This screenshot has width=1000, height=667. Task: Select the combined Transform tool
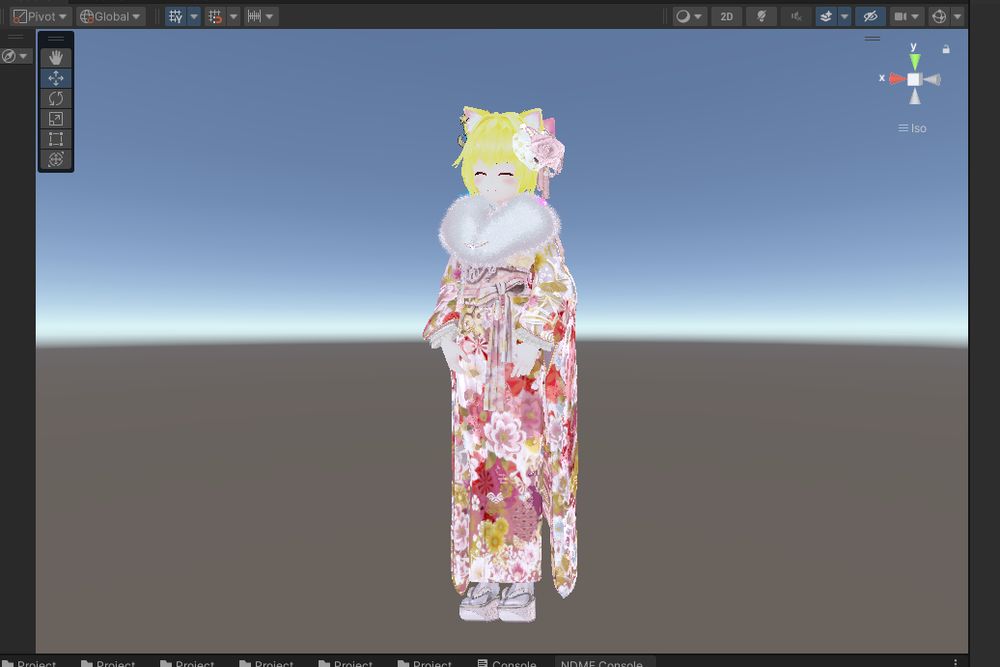pyautogui.click(x=55, y=159)
